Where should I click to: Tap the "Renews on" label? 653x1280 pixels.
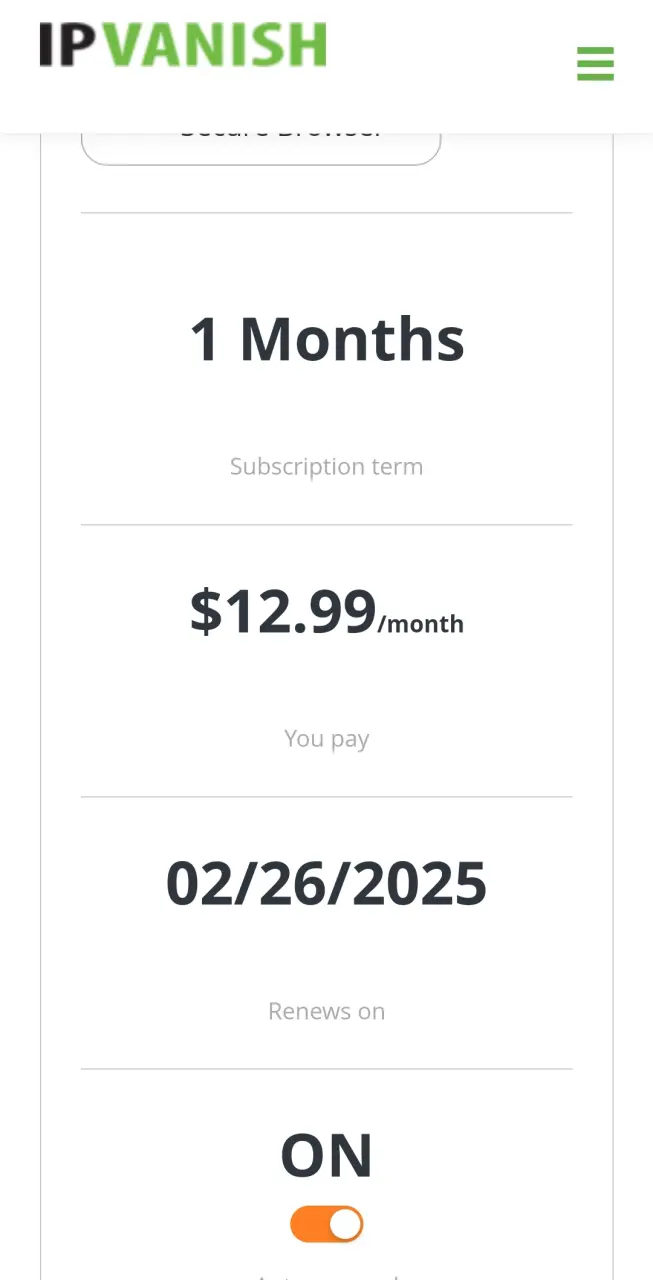click(327, 1011)
